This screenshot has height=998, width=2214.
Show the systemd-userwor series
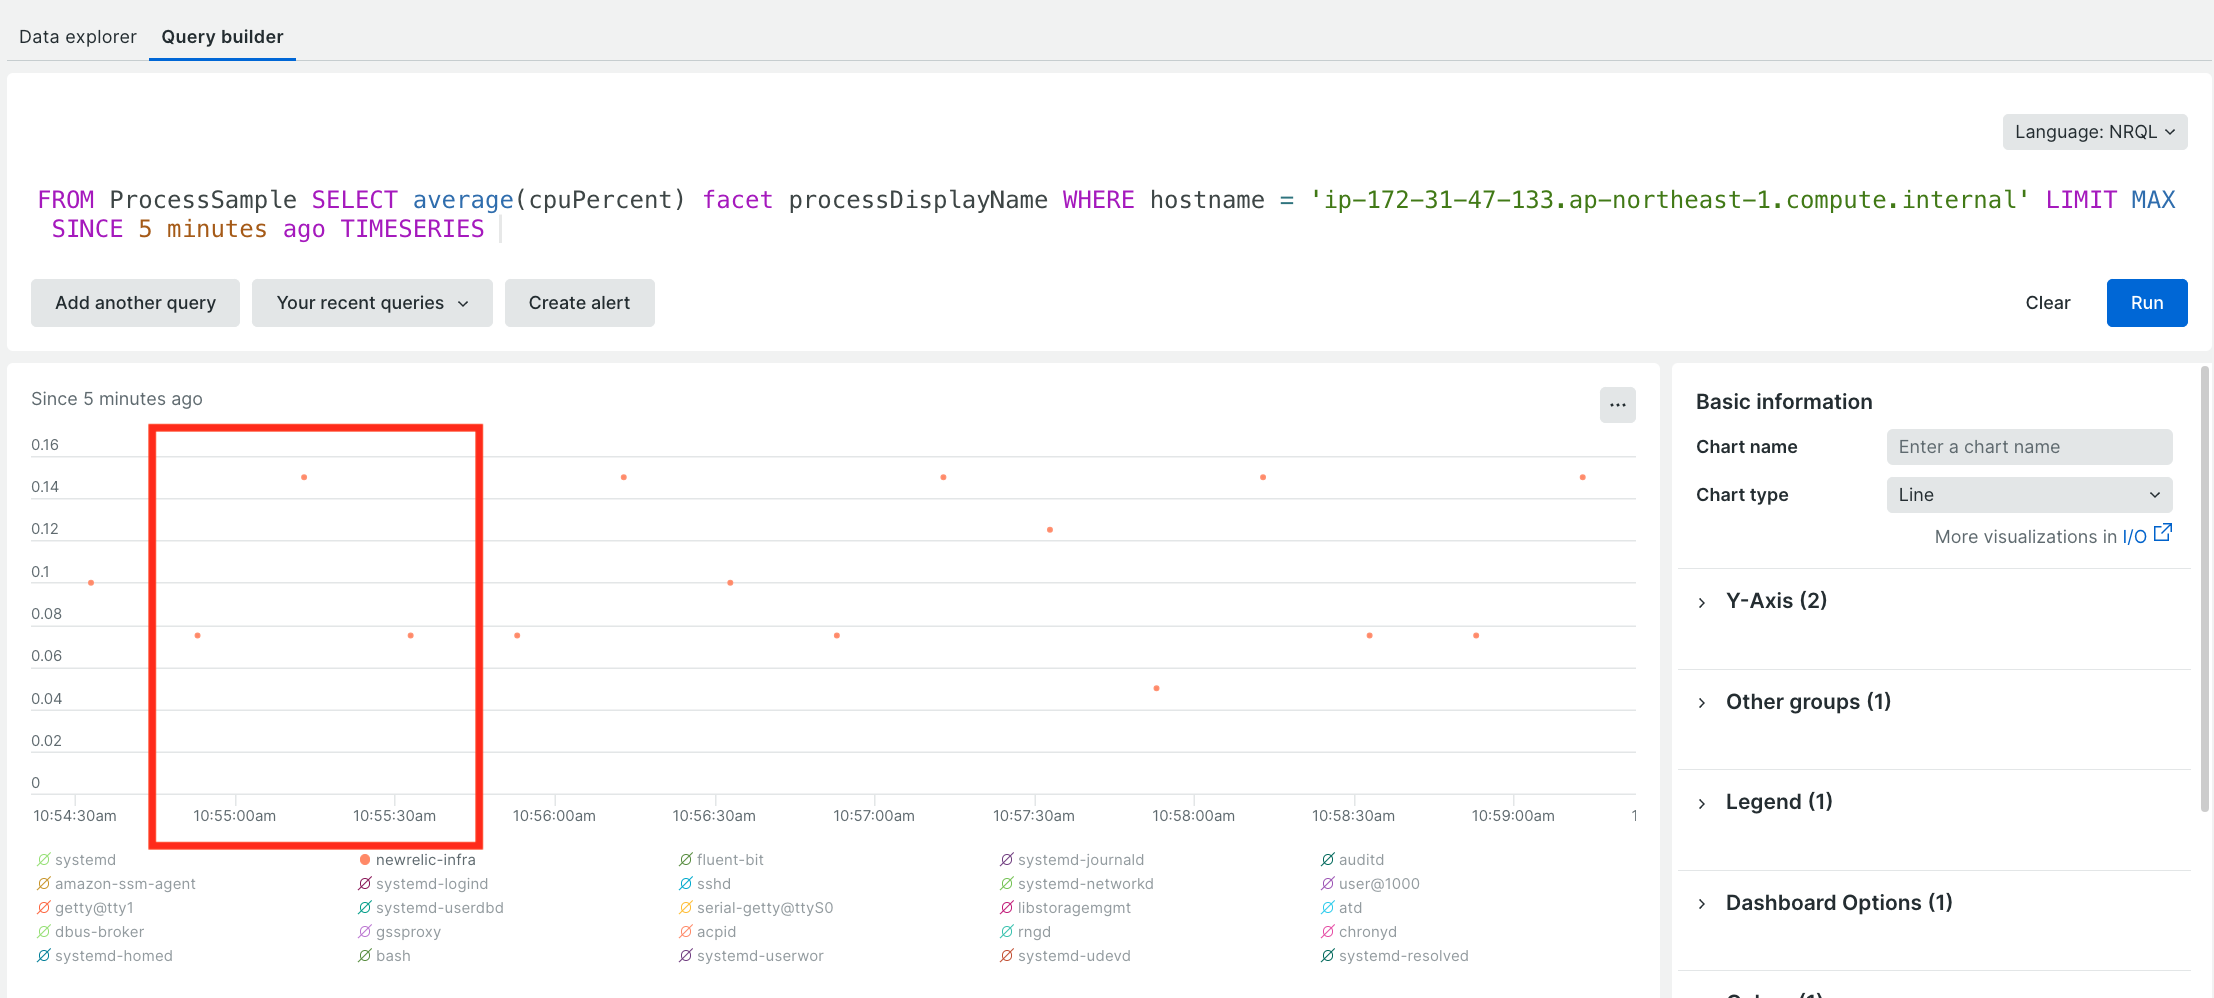point(752,956)
